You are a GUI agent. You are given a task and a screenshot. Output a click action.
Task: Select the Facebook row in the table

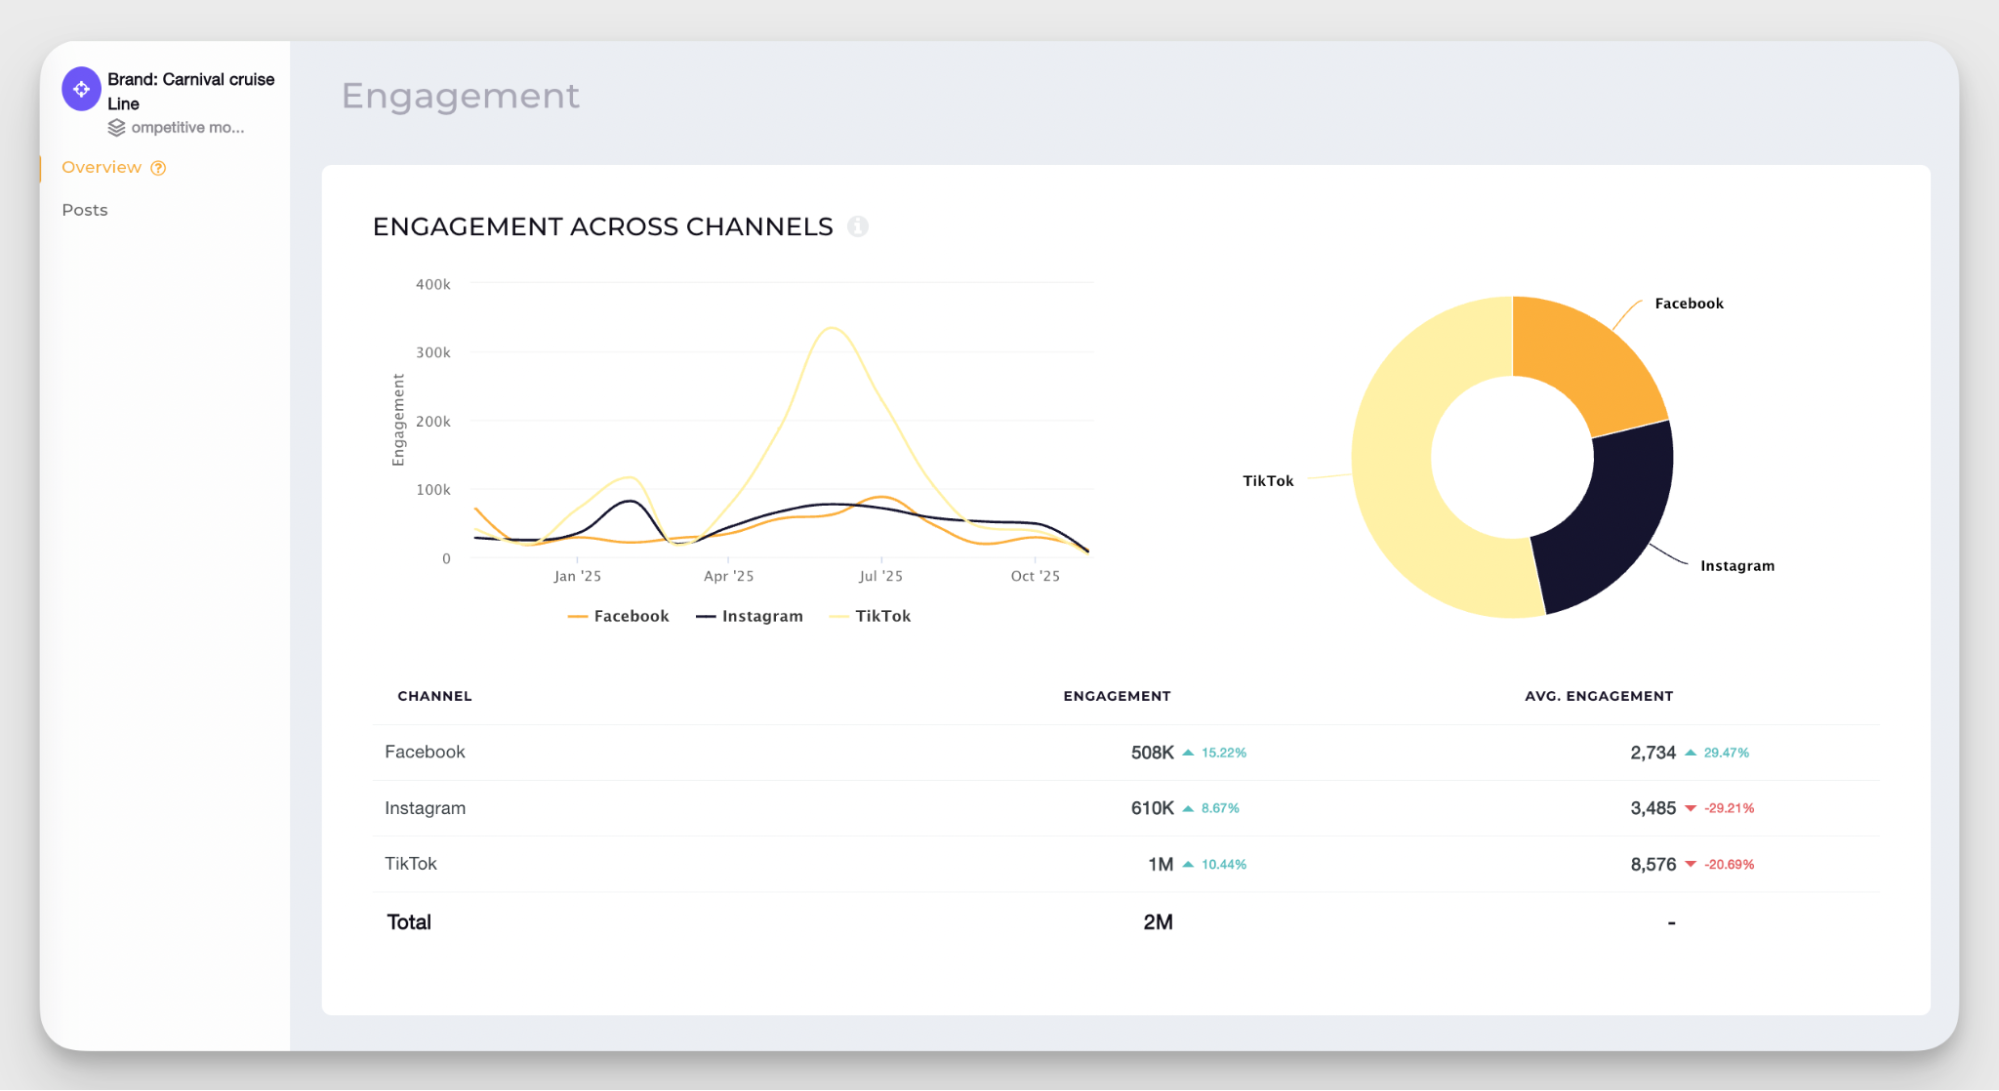coord(424,752)
